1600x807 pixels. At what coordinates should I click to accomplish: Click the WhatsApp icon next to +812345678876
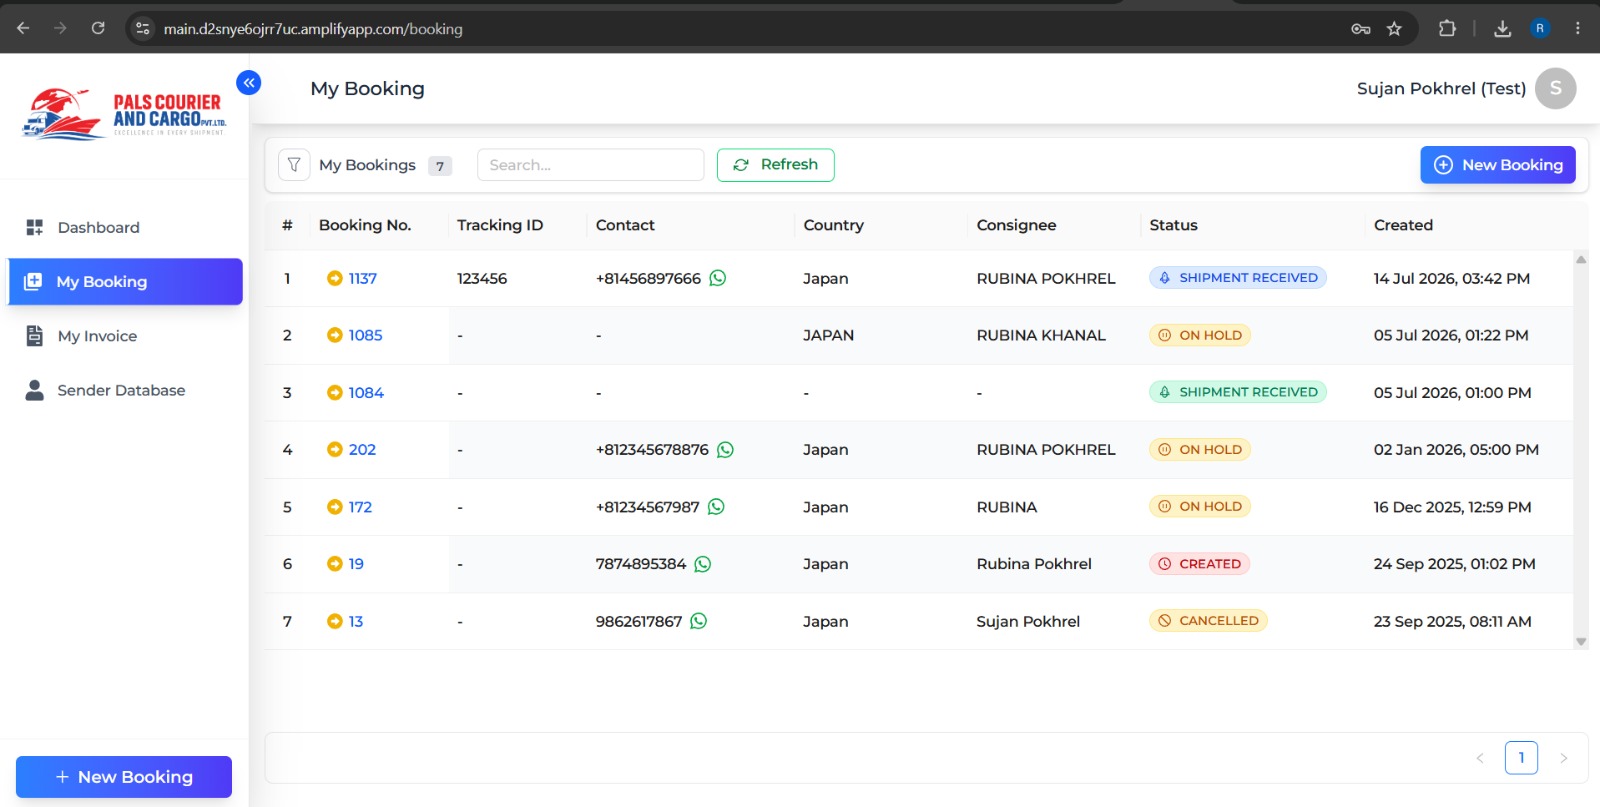tap(726, 450)
